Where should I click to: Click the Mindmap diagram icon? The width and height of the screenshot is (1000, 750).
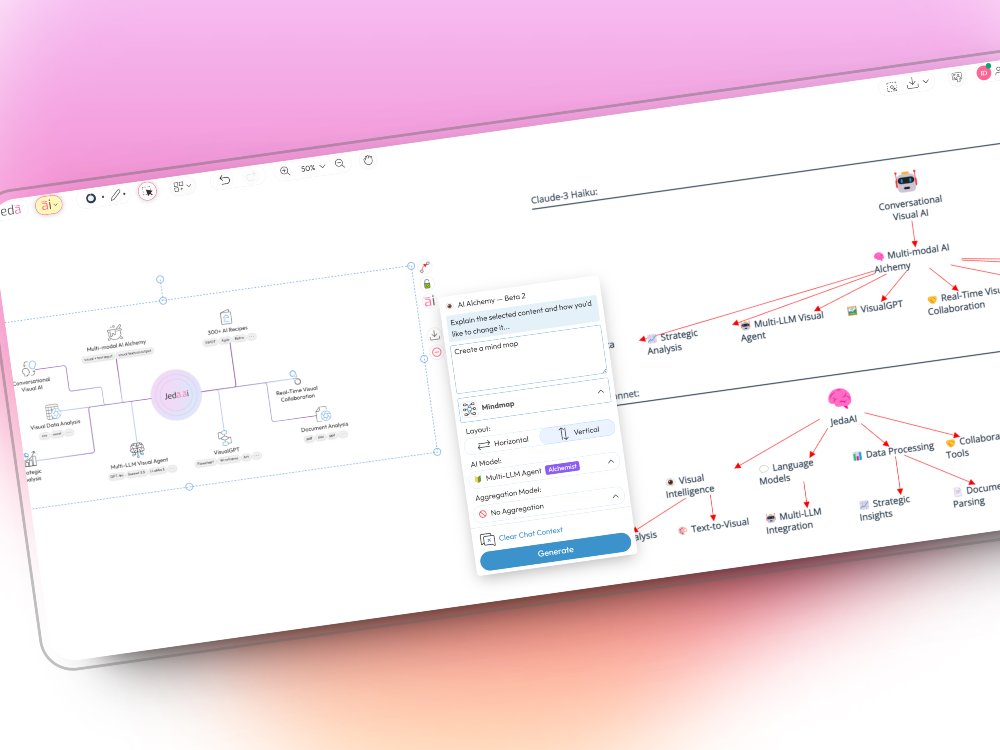[x=469, y=409]
